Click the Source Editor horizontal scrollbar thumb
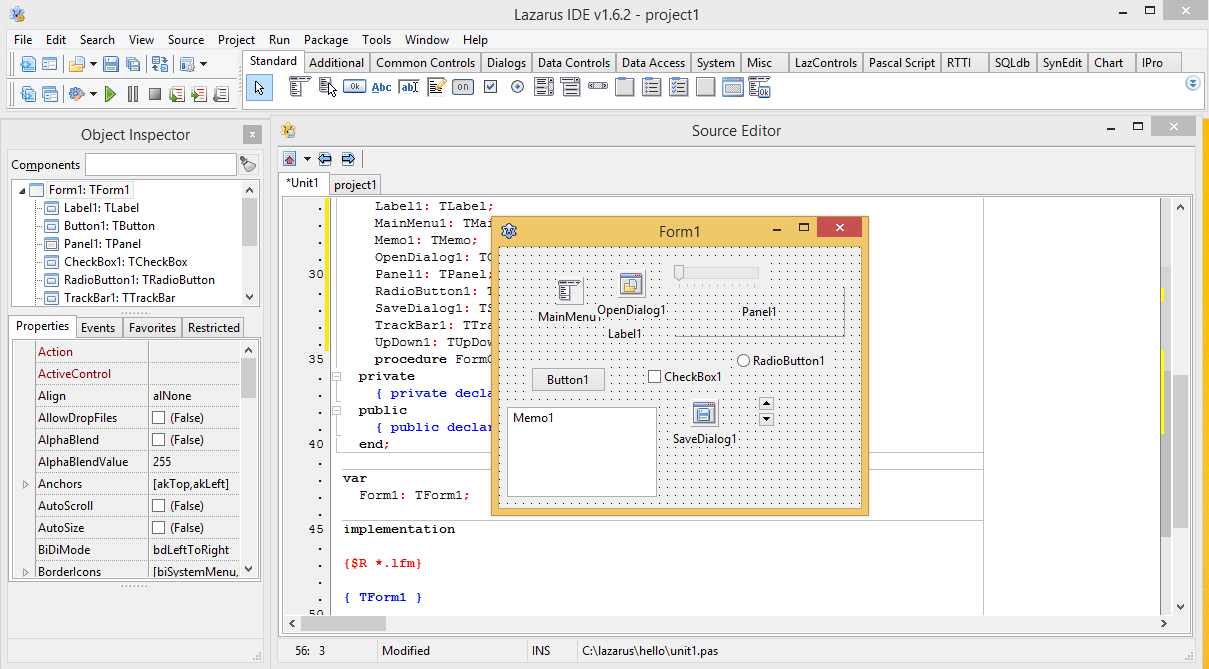 click(345, 623)
